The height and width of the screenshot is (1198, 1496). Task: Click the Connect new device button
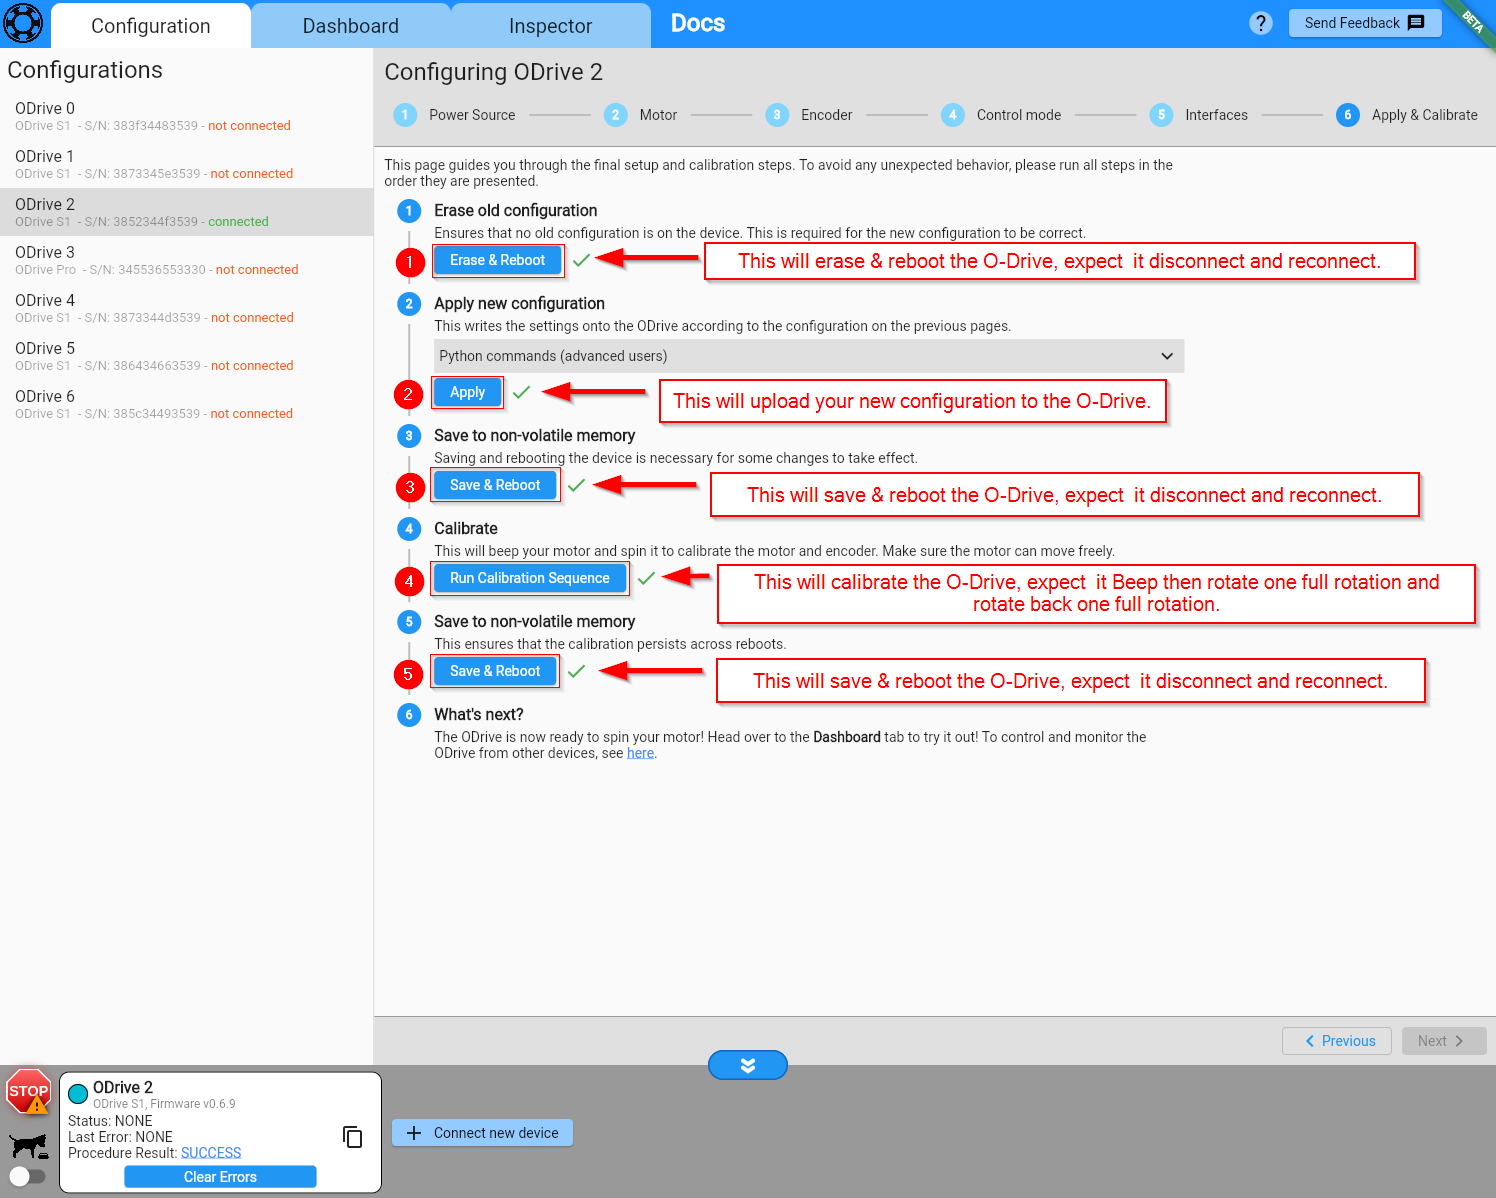[x=482, y=1133]
